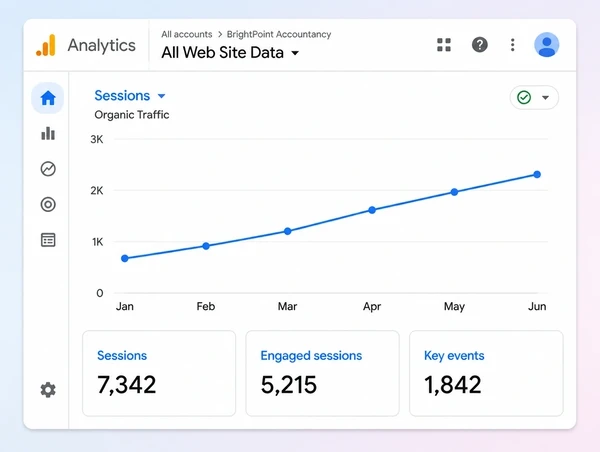Viewport: 600px width, 452px height.
Task: Click the Jun data point on chart
Action: click(x=537, y=175)
